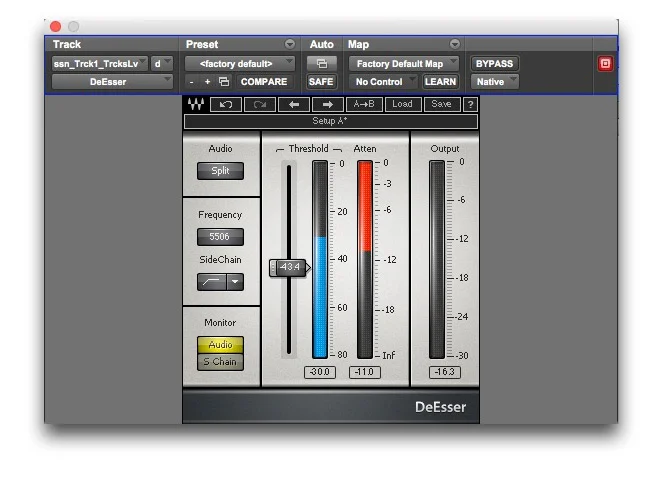Click the Threshold meter value -30.0

click(320, 372)
